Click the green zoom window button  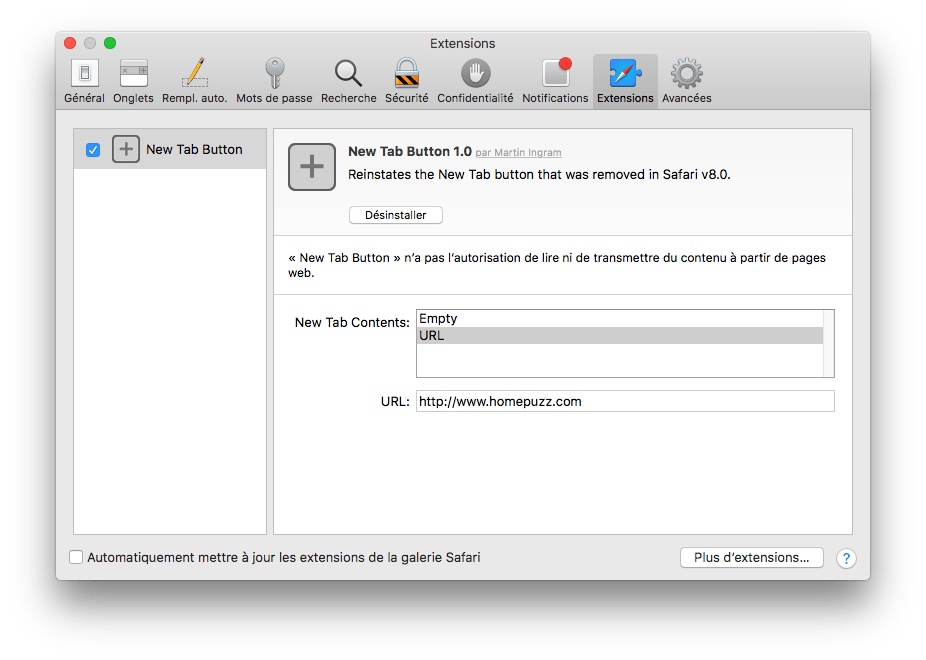110,43
